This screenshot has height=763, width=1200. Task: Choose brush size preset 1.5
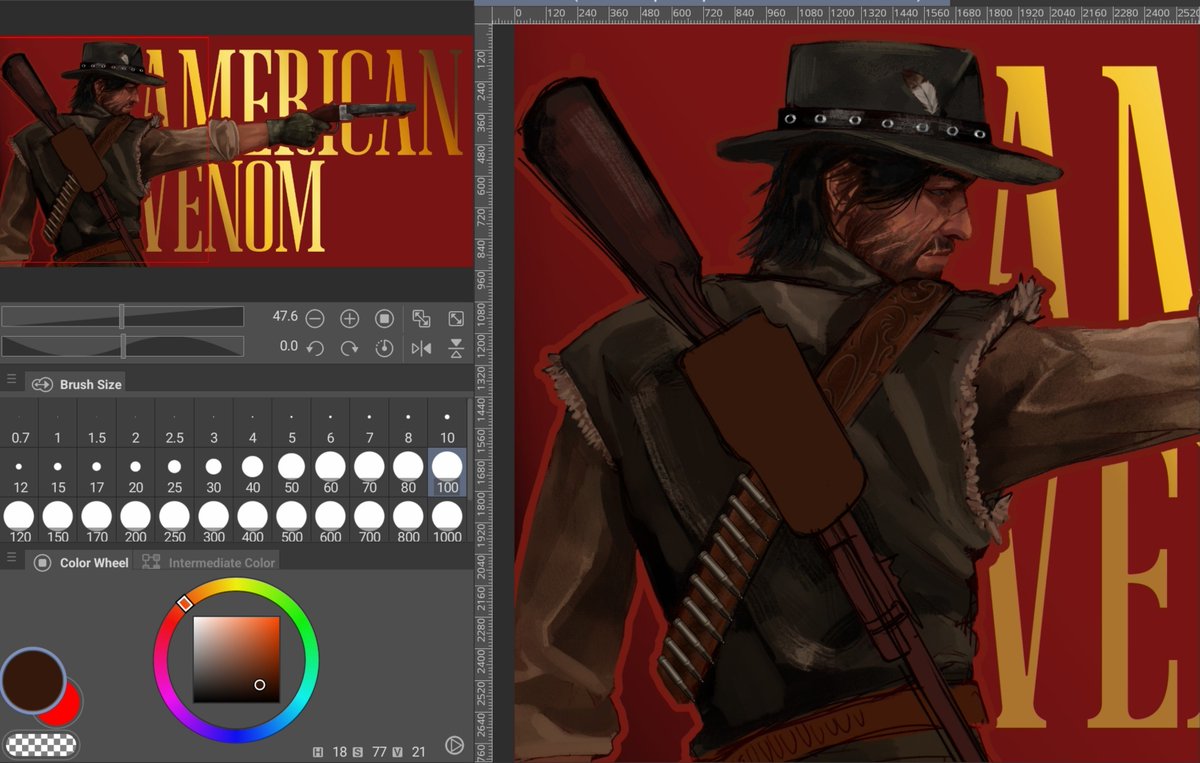click(x=97, y=424)
